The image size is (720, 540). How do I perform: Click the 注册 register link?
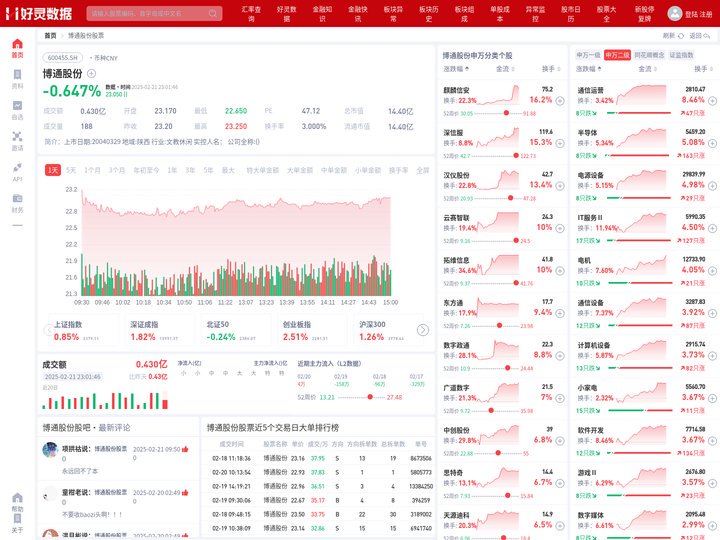point(706,14)
